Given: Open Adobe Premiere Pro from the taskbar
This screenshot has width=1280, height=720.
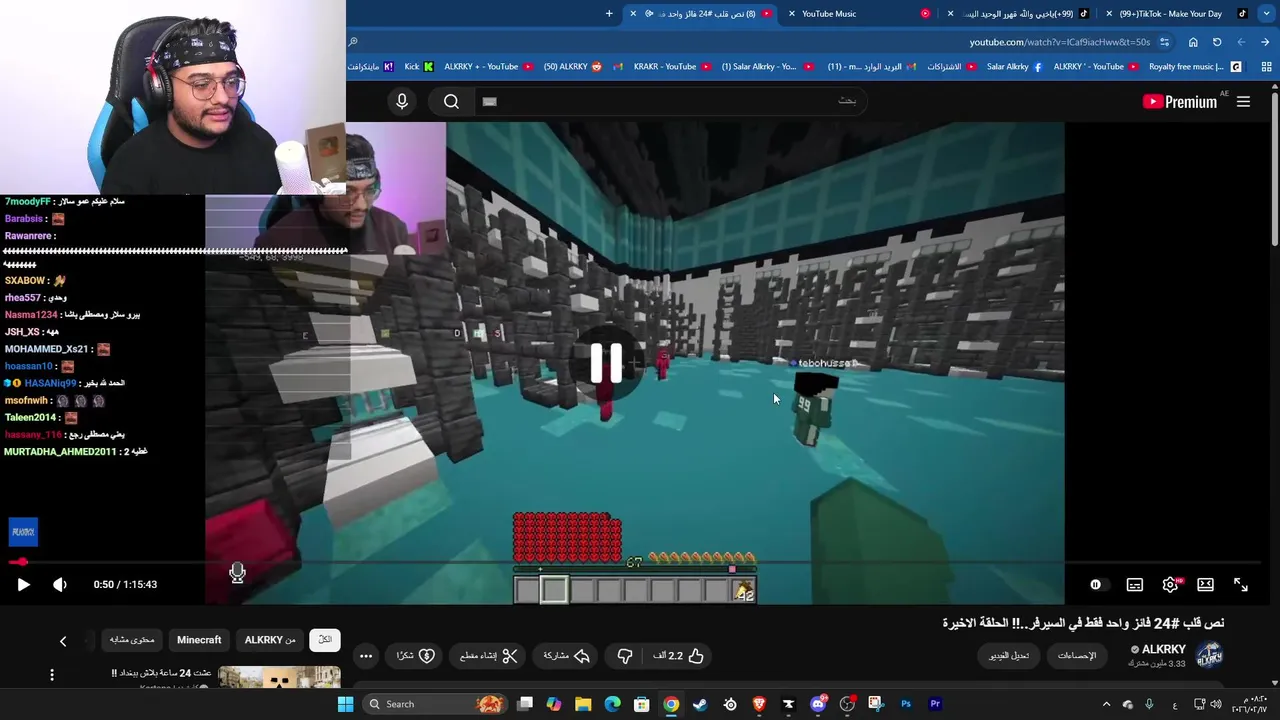Looking at the screenshot, I should 935,704.
